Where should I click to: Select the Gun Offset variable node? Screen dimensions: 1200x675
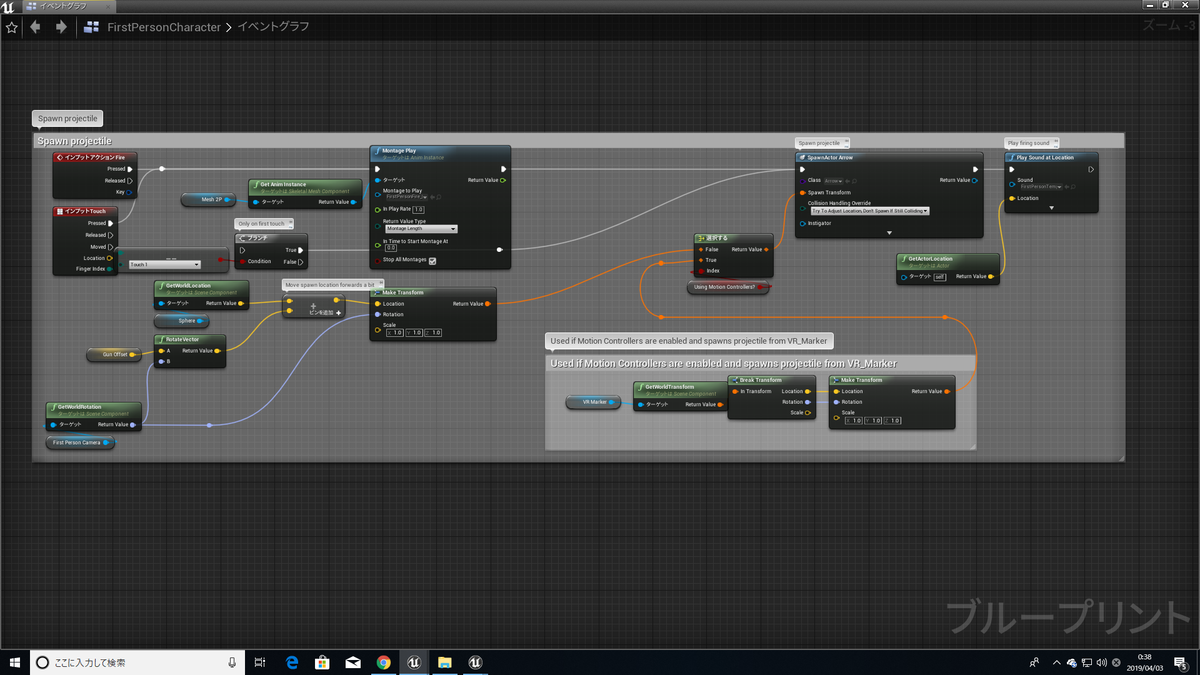coord(115,354)
